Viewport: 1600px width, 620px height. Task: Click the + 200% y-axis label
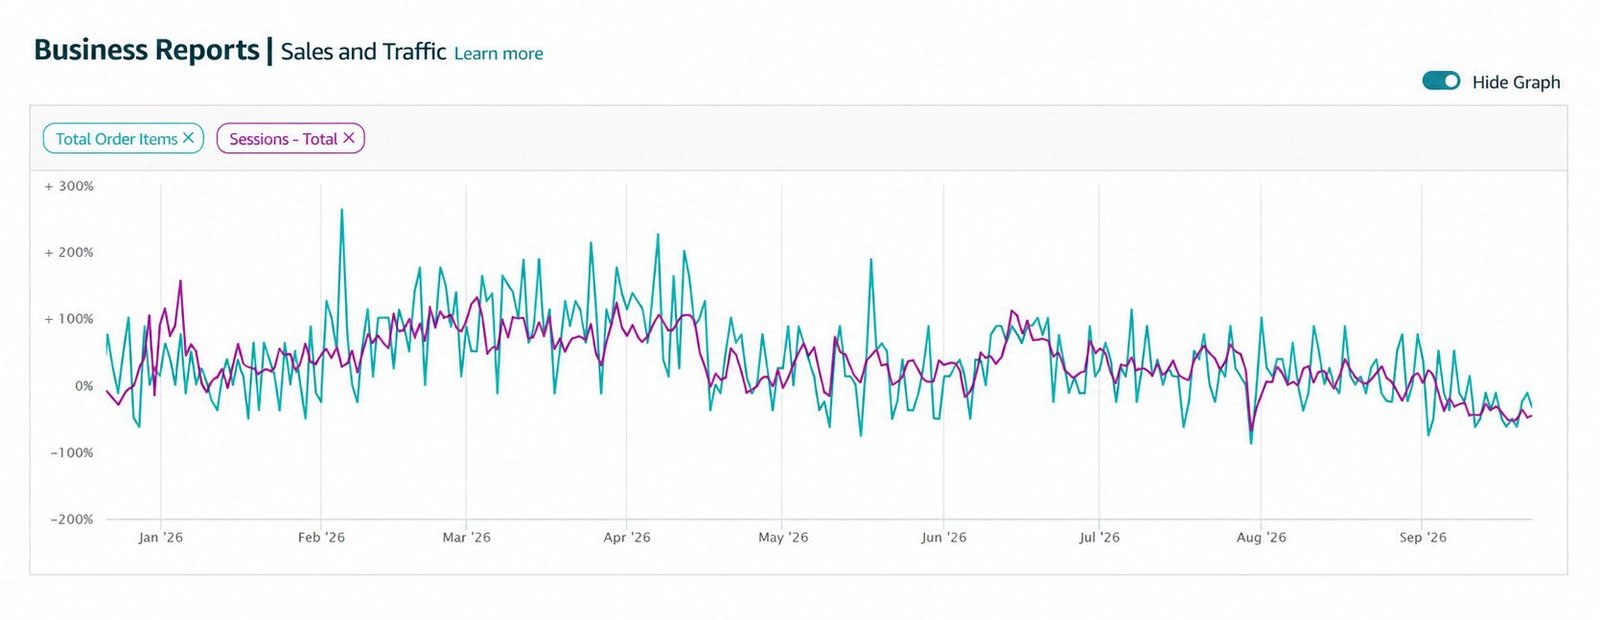pos(69,252)
